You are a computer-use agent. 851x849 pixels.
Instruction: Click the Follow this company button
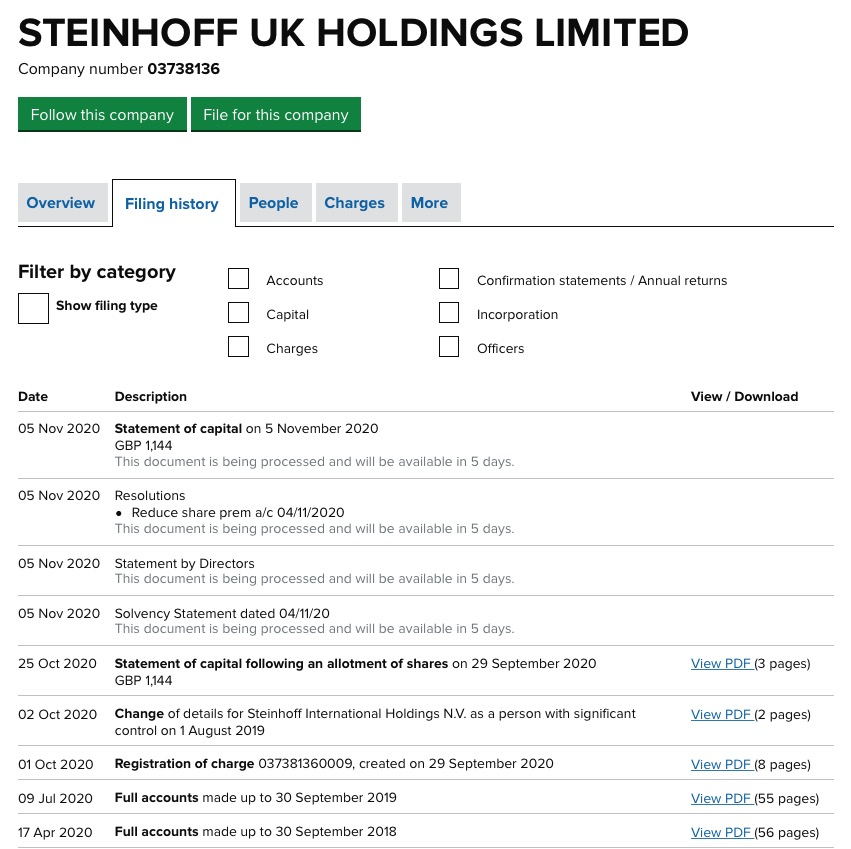click(x=102, y=114)
